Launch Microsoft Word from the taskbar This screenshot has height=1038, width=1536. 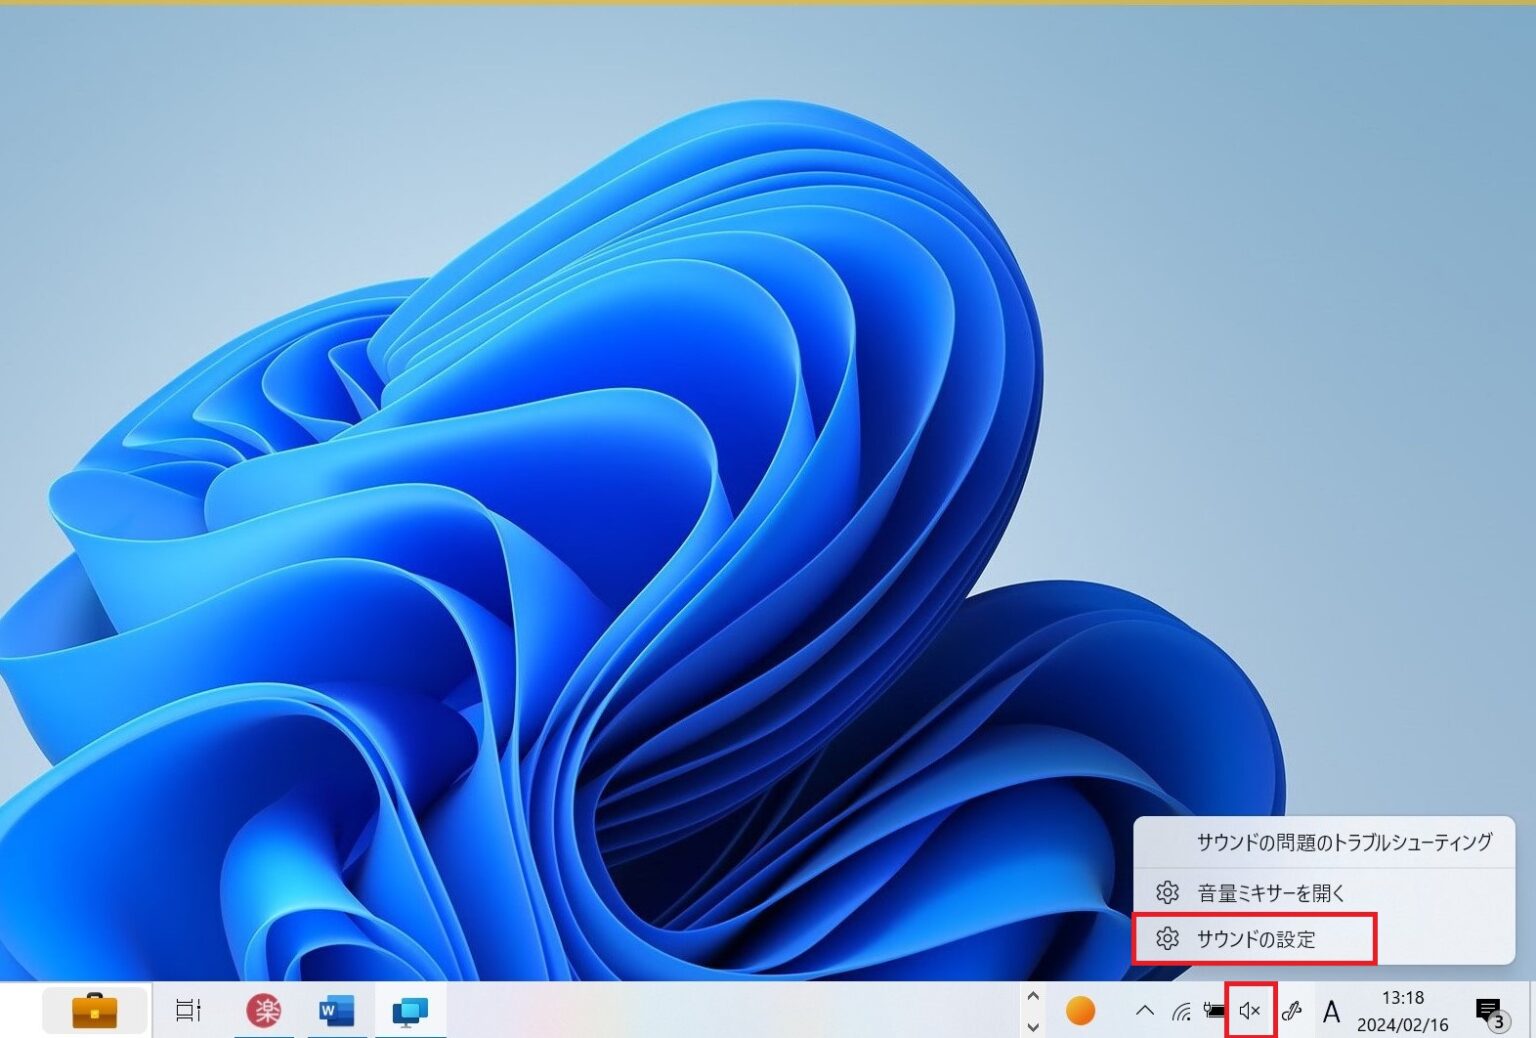[x=336, y=1011]
